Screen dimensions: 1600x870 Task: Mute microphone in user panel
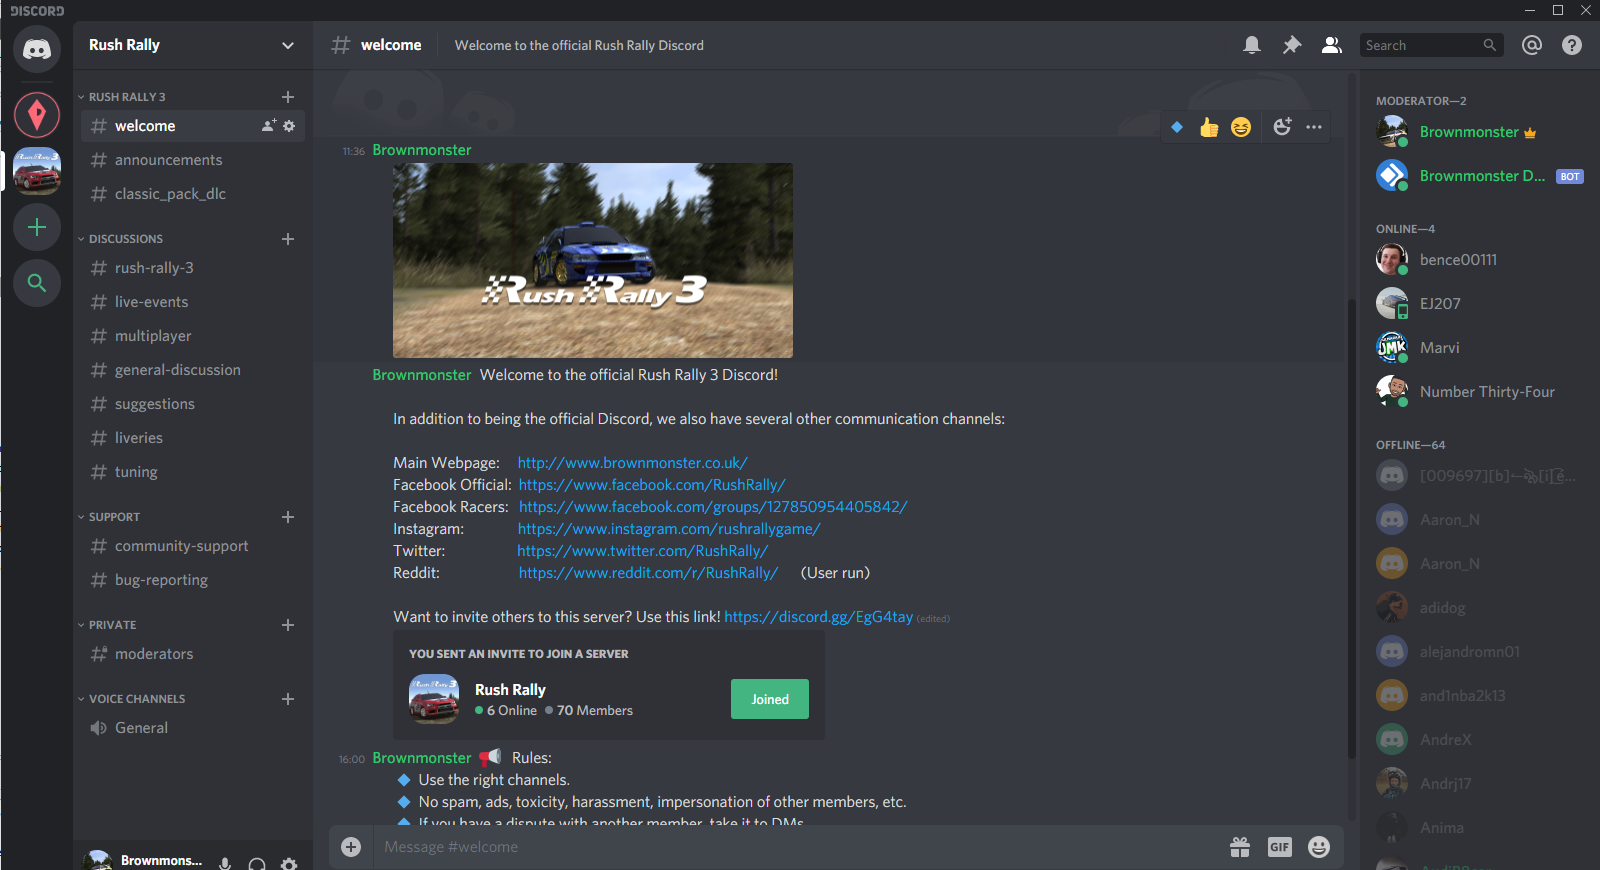(225, 863)
